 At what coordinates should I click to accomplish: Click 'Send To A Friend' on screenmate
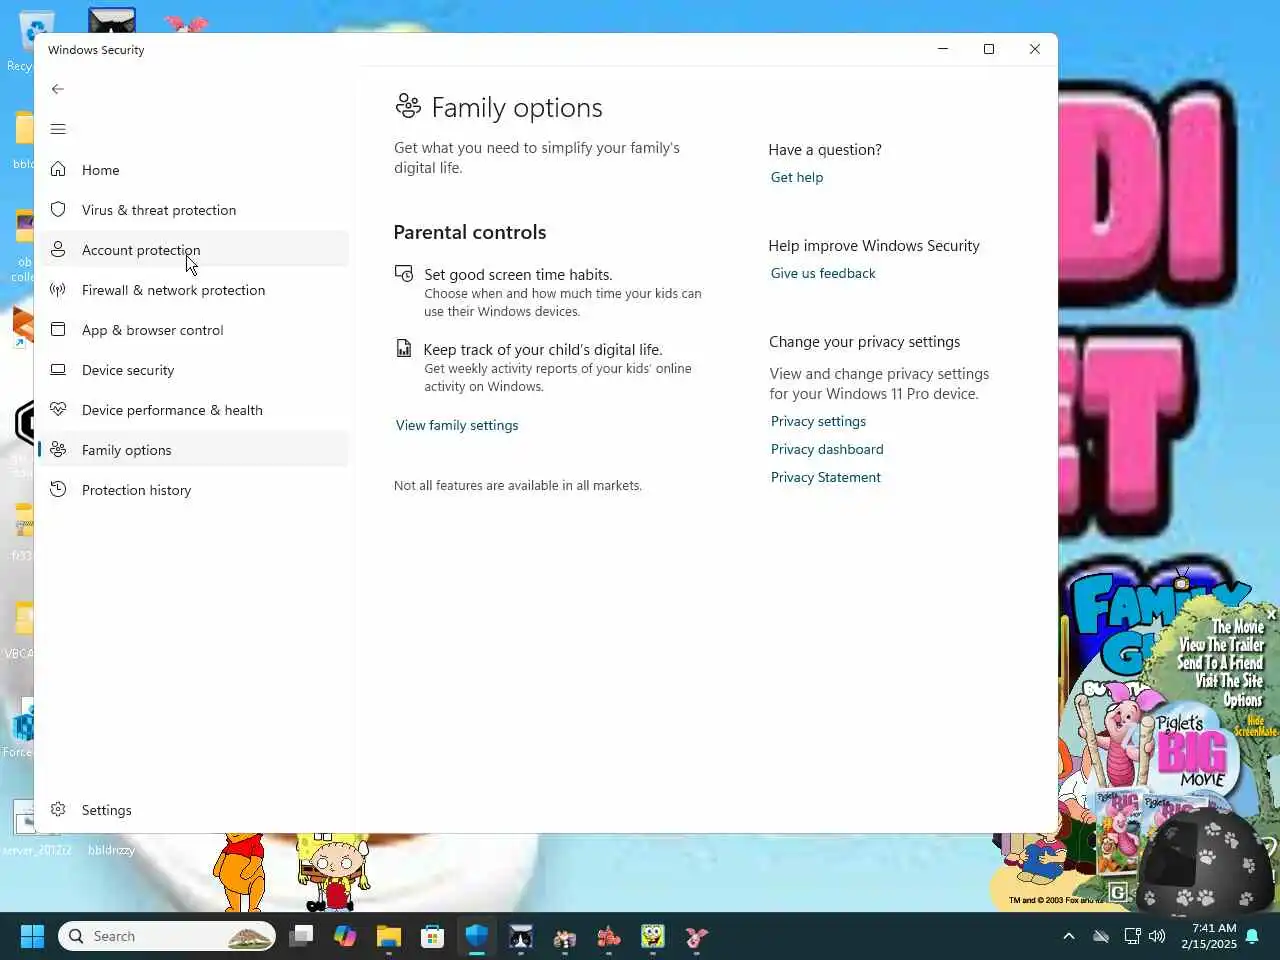1220,663
